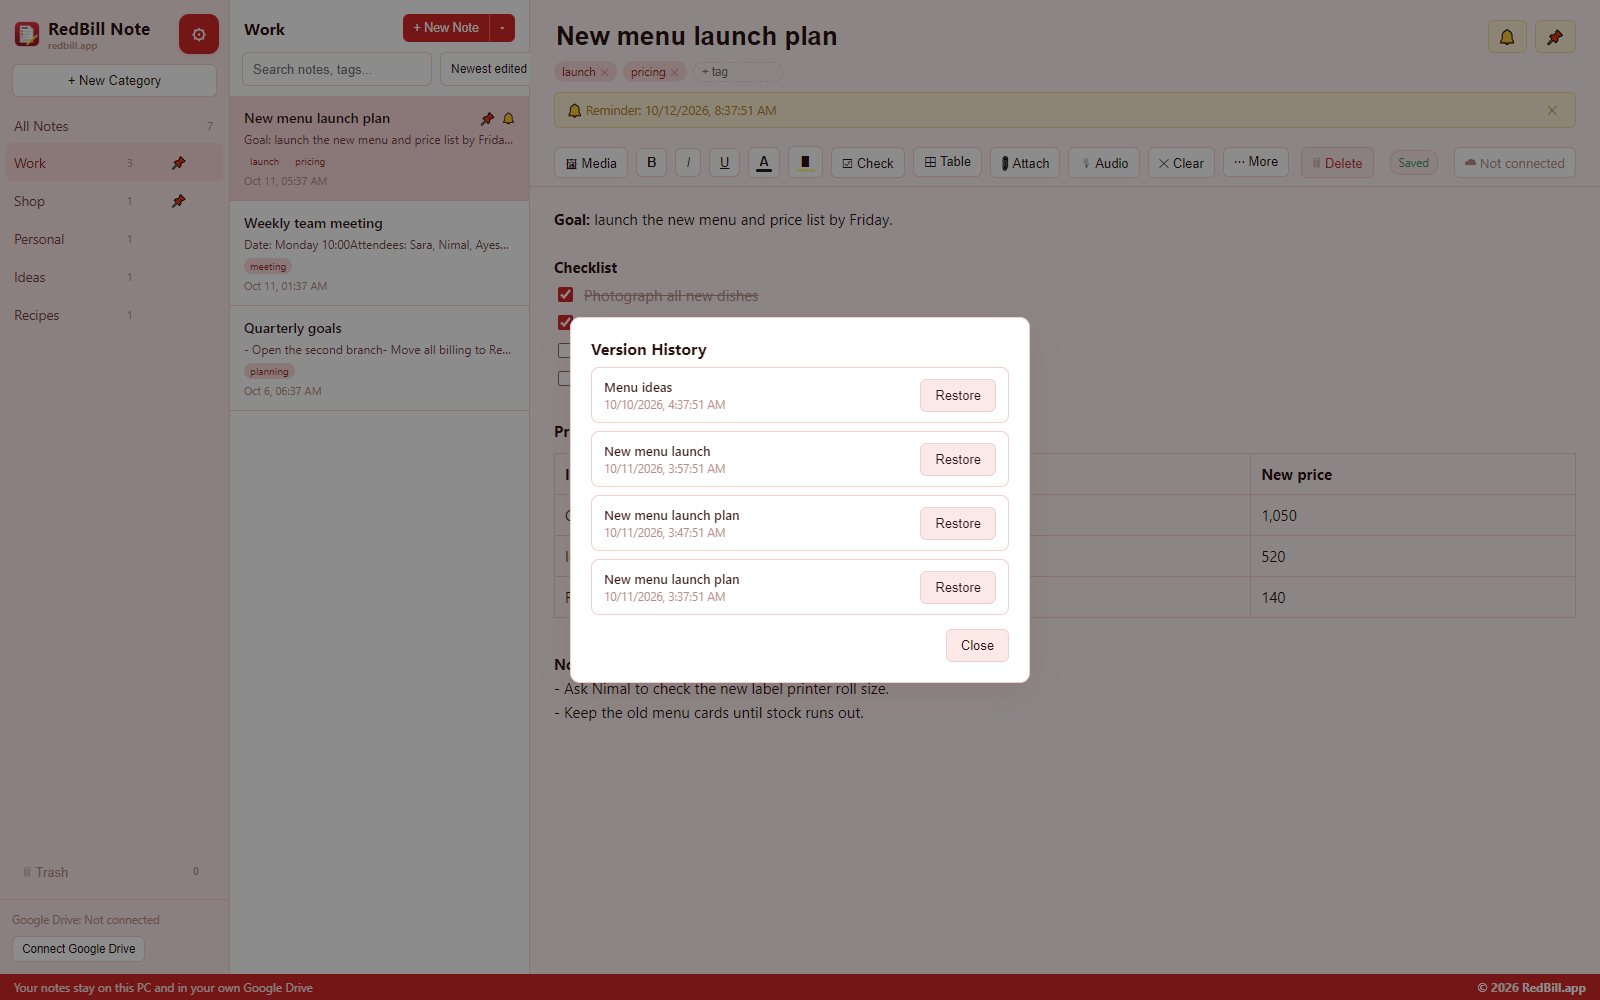
Task: Open the highlight color picker
Action: (805, 162)
